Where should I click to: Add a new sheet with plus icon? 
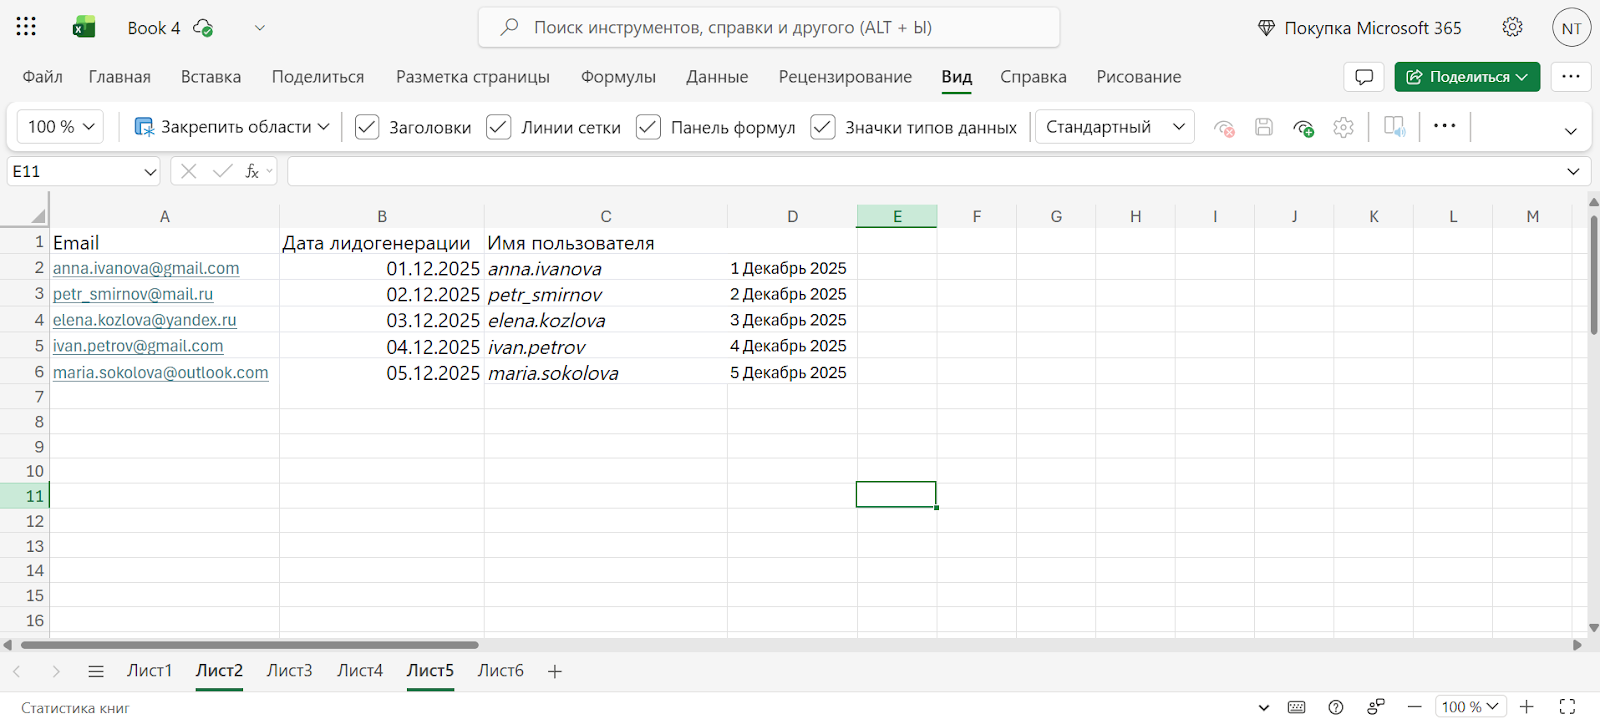pyautogui.click(x=555, y=671)
